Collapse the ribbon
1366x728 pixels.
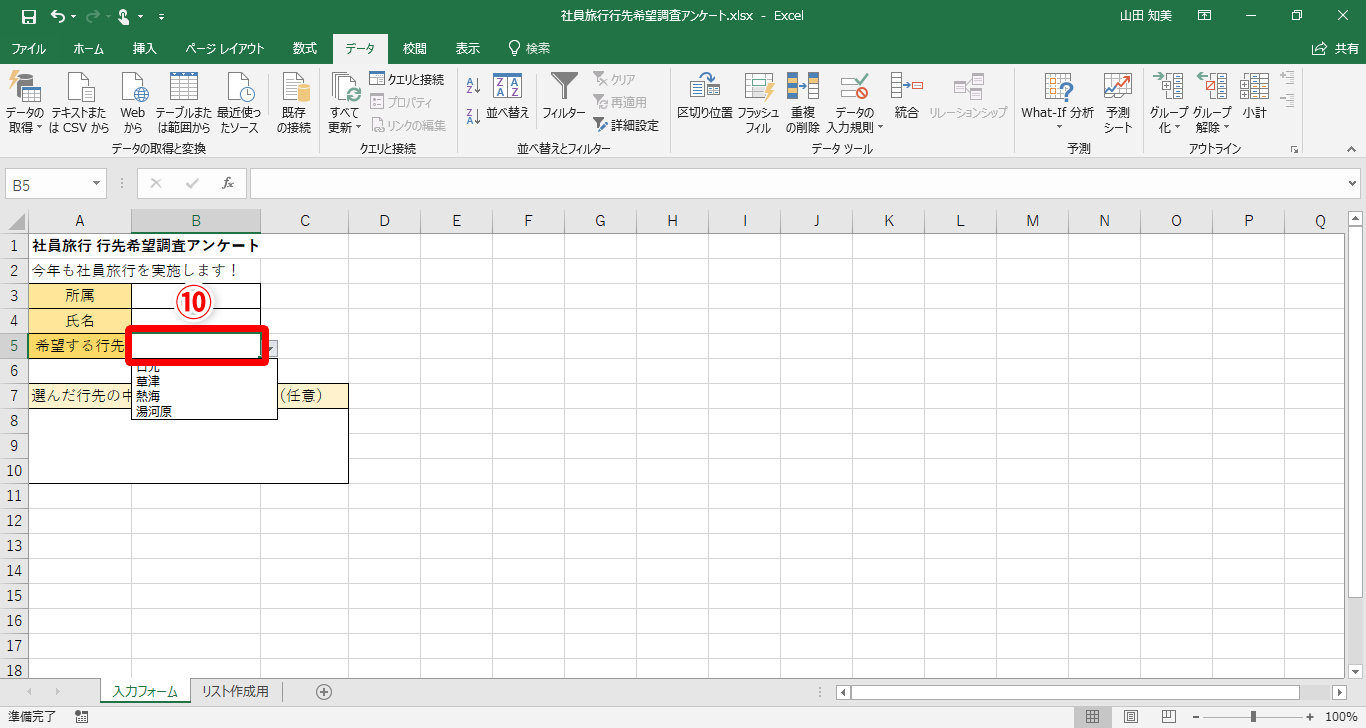(x=1351, y=149)
